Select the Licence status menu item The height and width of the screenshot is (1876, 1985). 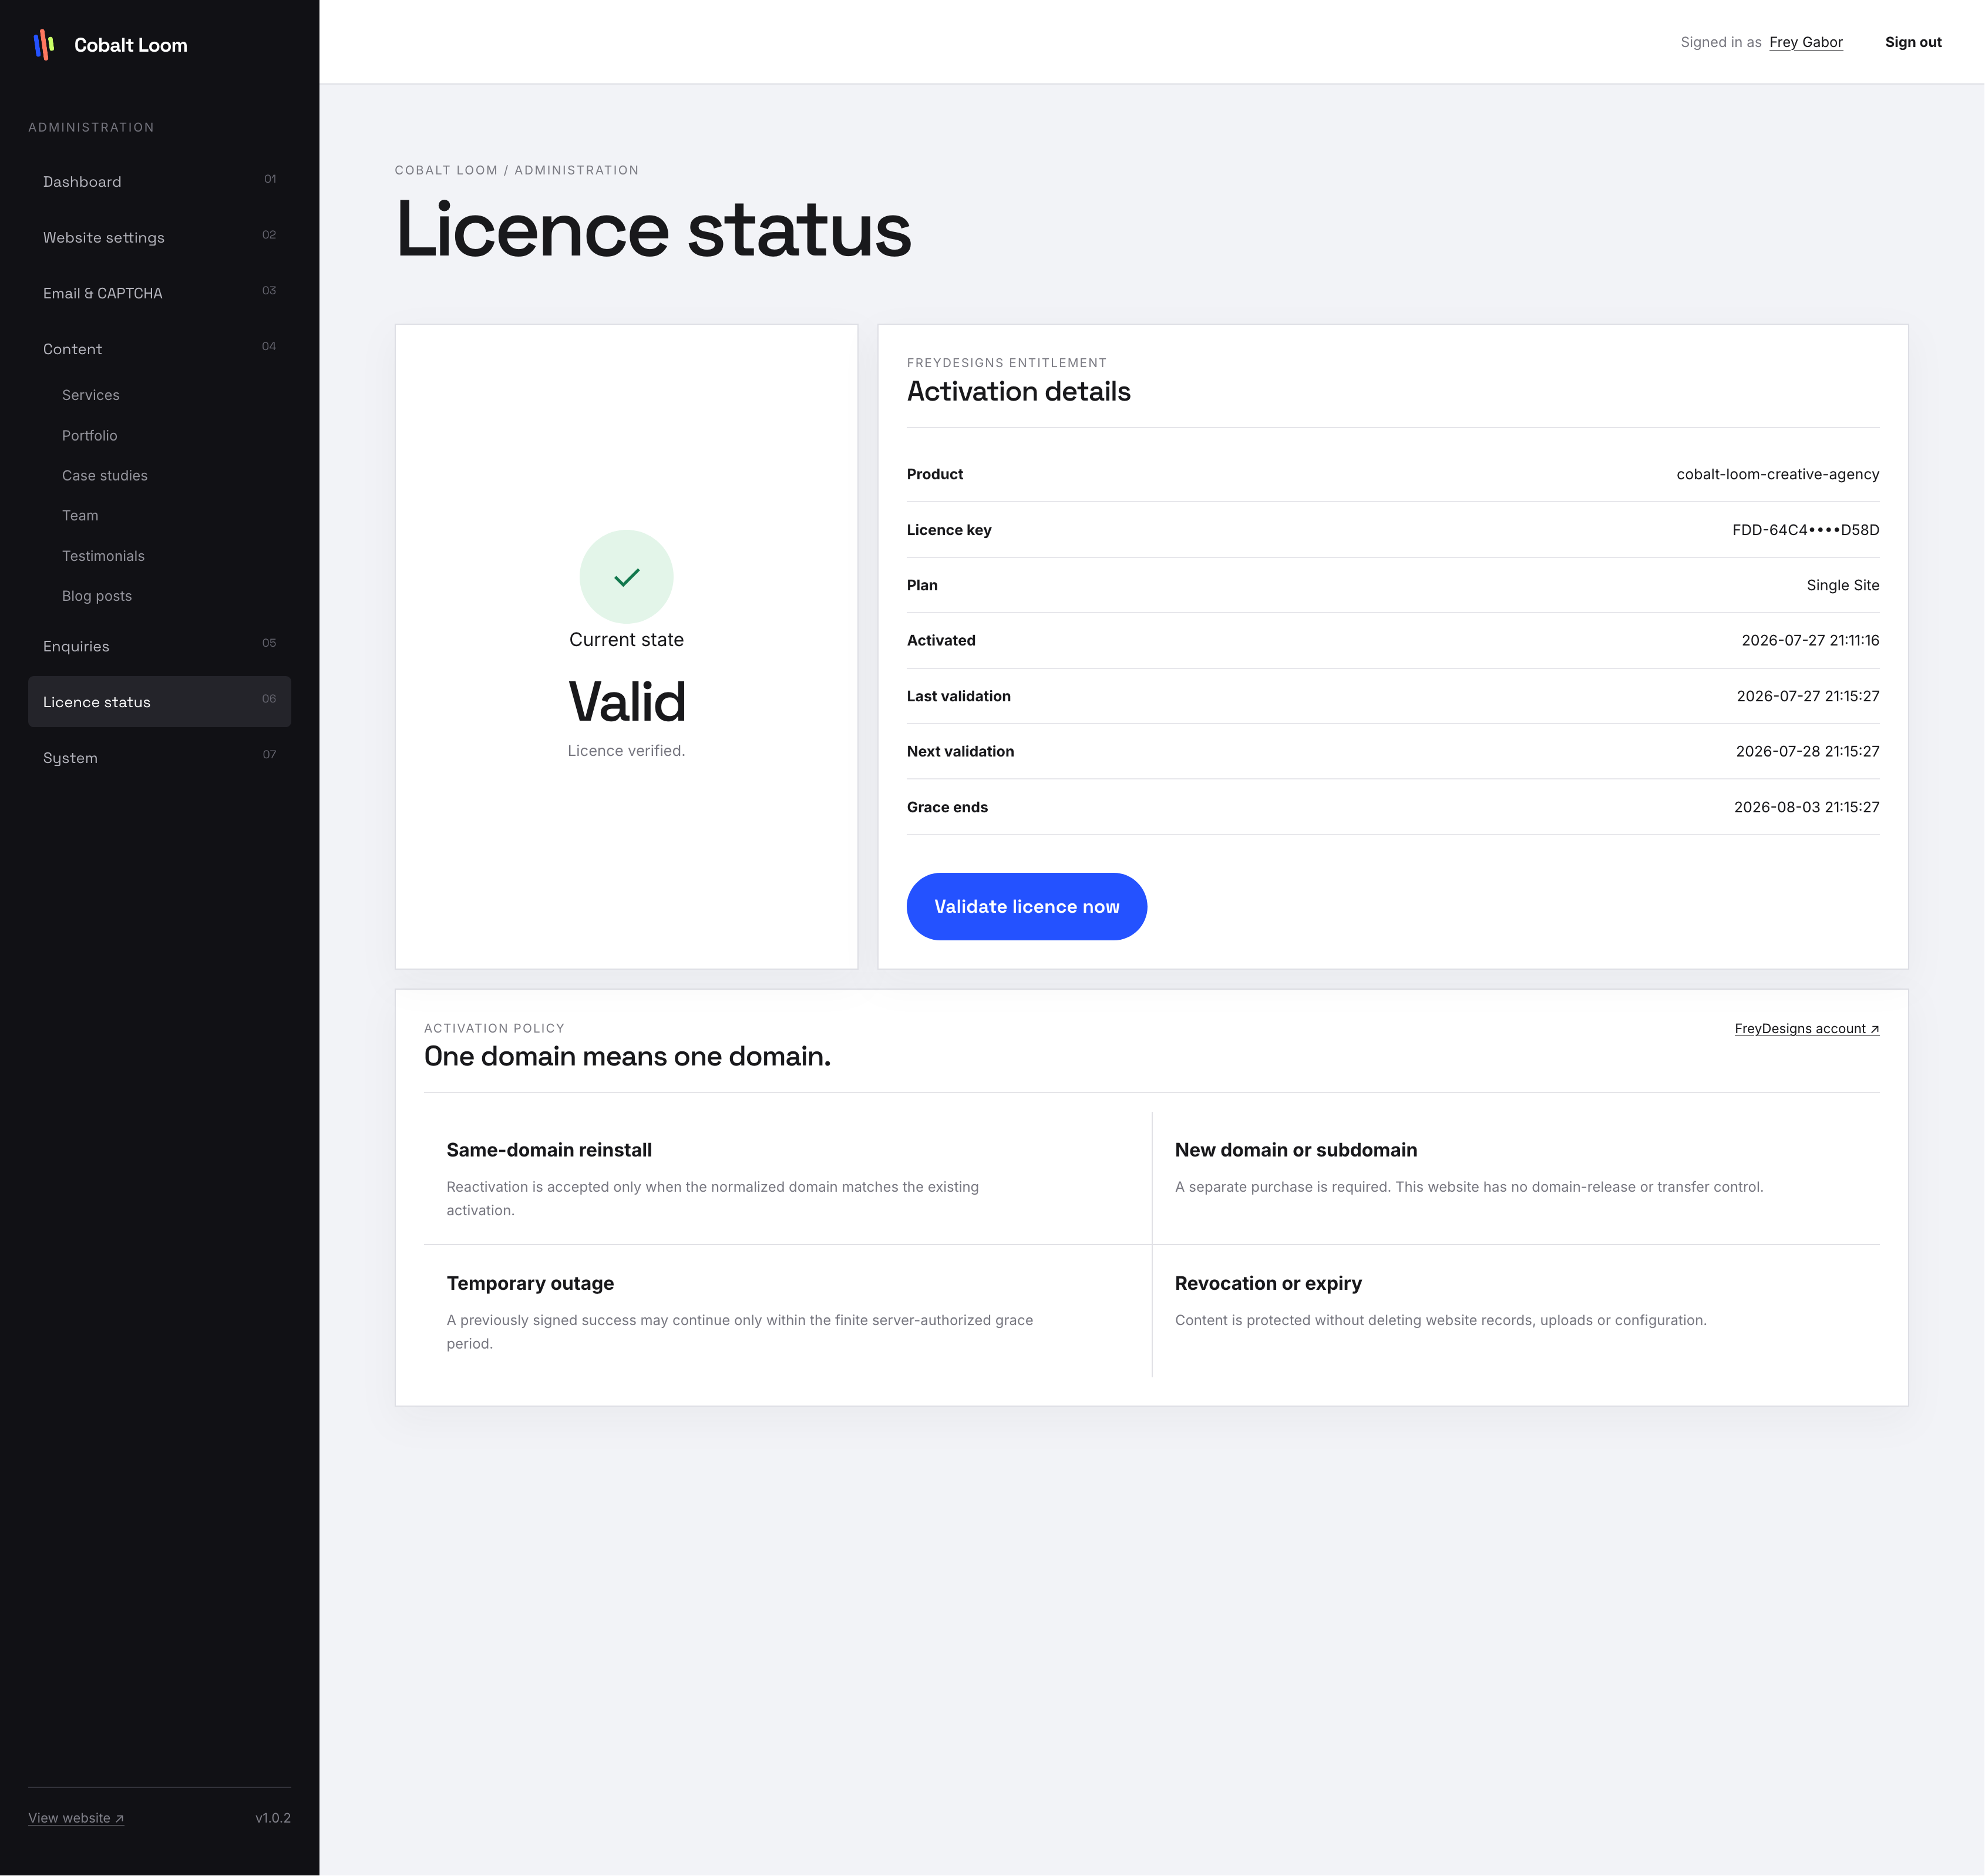159,702
